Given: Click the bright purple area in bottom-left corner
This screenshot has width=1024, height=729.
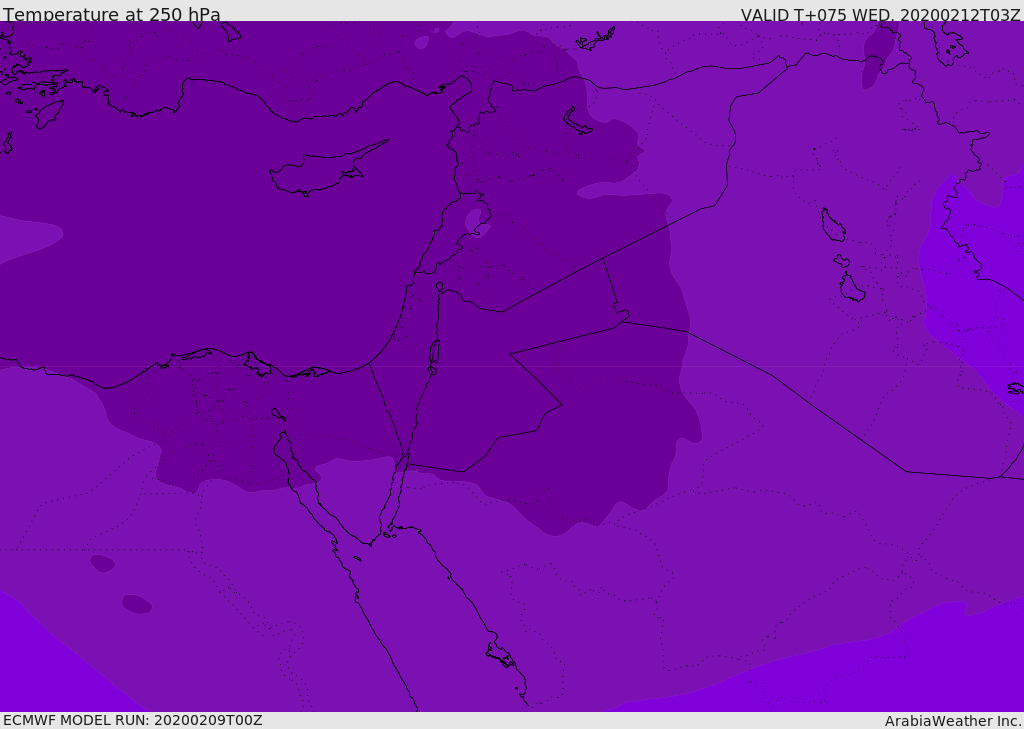Looking at the screenshot, I should click(x=30, y=670).
